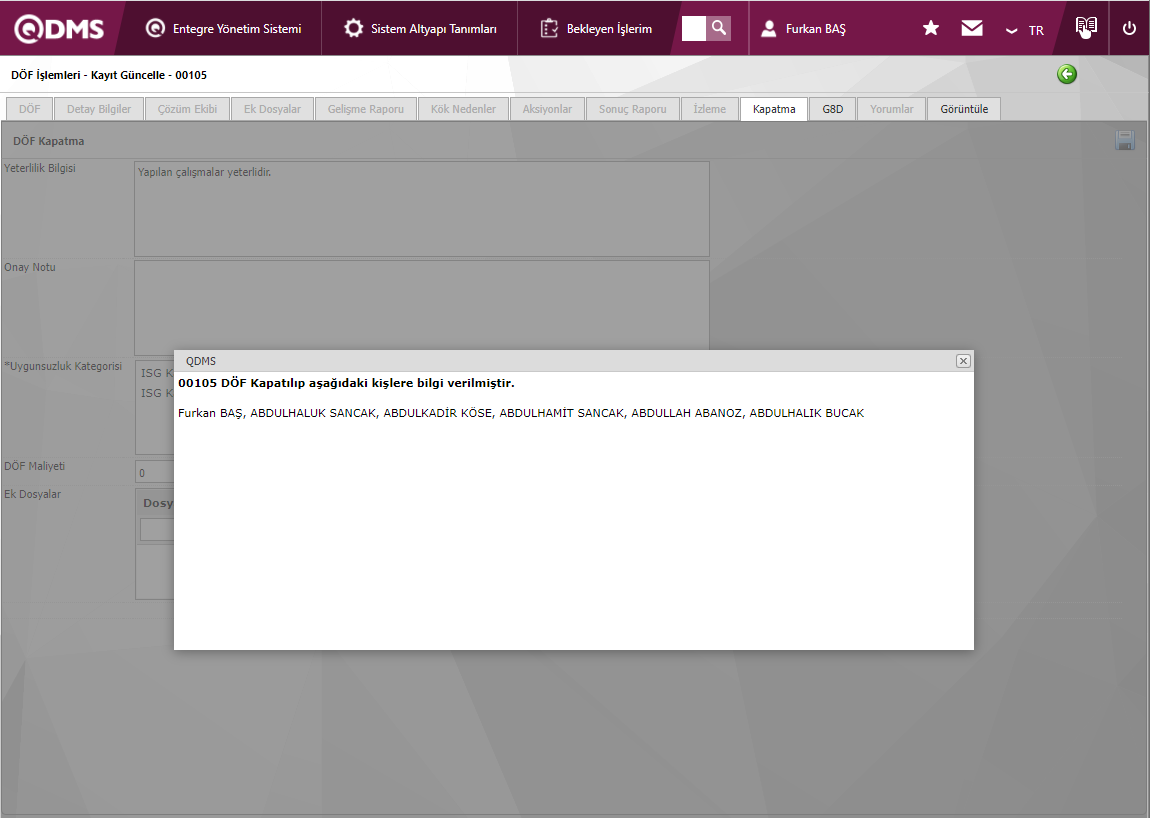Click the recipient names line in dialog
Screen dimensions: 1150x818
(x=521, y=413)
